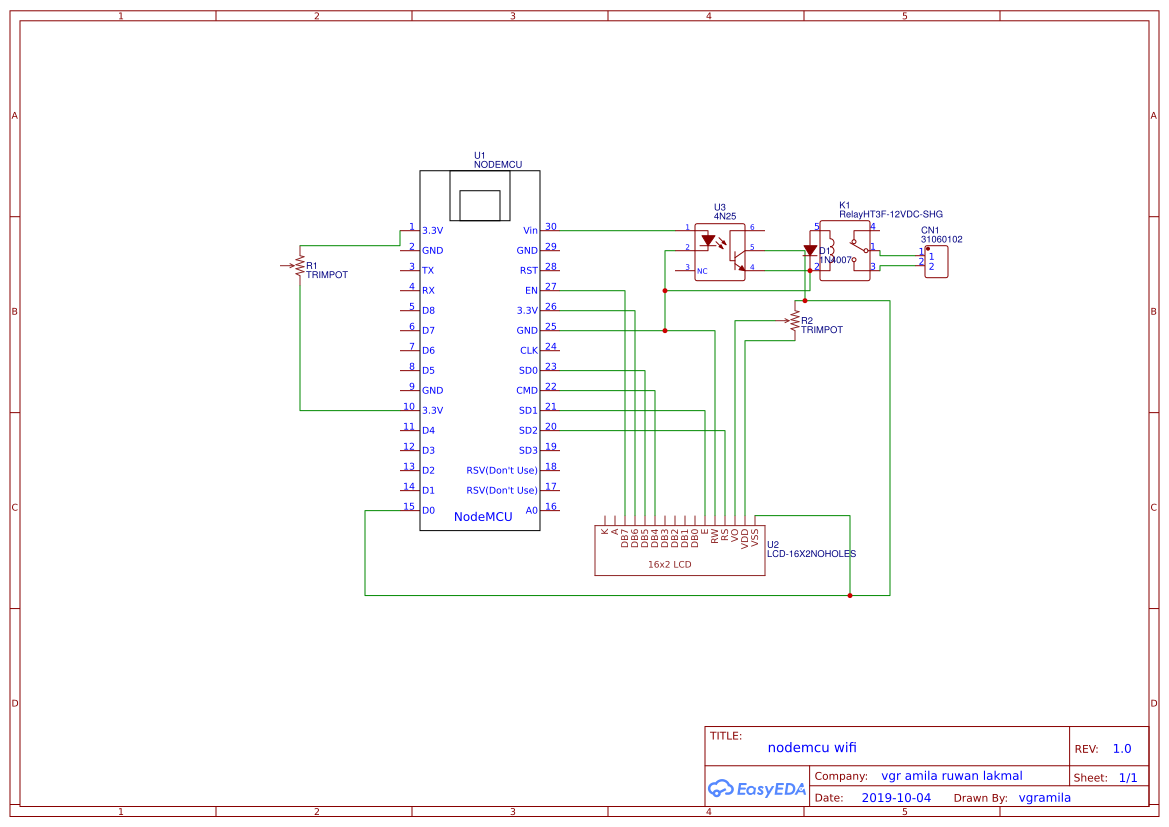Select the TRIMPOT R2 symbol

pos(793,320)
